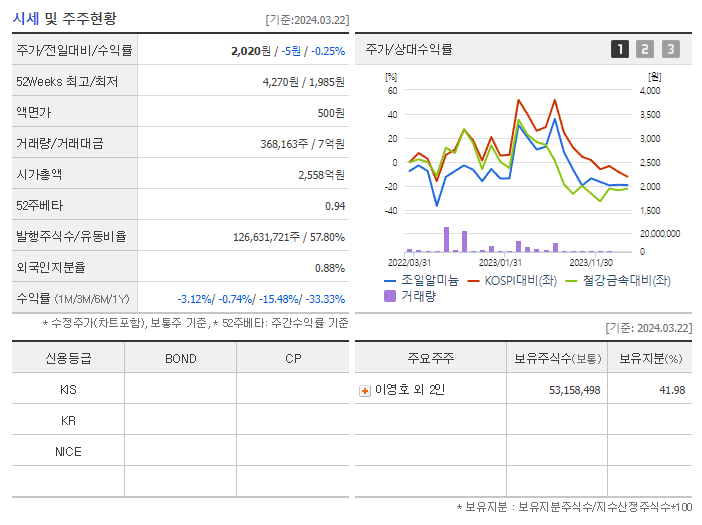This screenshot has width=702, height=525.
Task: Click the -0.25% return value
Action: (328, 51)
